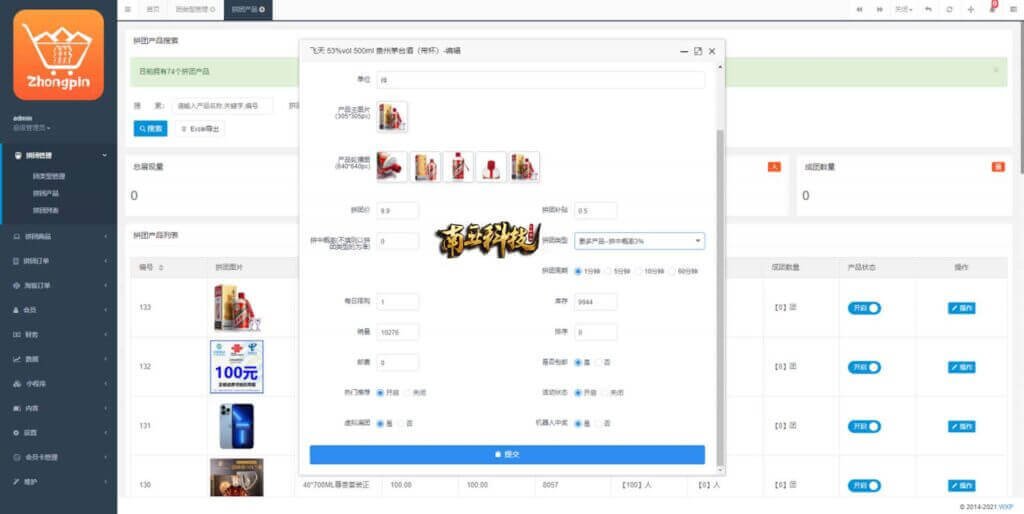Click the tab scroll-left double arrow icon
Viewport: 1024px width, 514px height.
pyautogui.click(x=858, y=9)
